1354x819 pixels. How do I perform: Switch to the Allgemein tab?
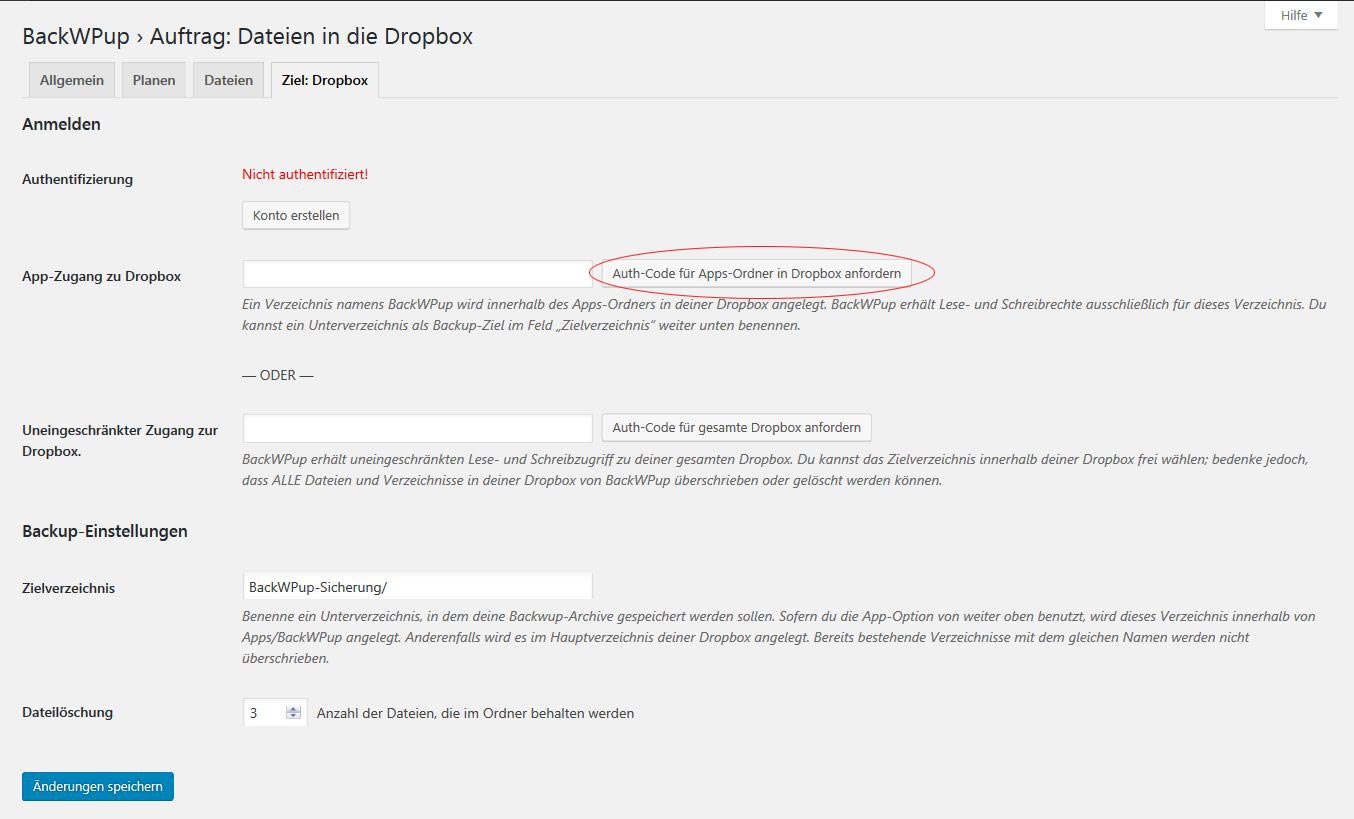(x=72, y=80)
